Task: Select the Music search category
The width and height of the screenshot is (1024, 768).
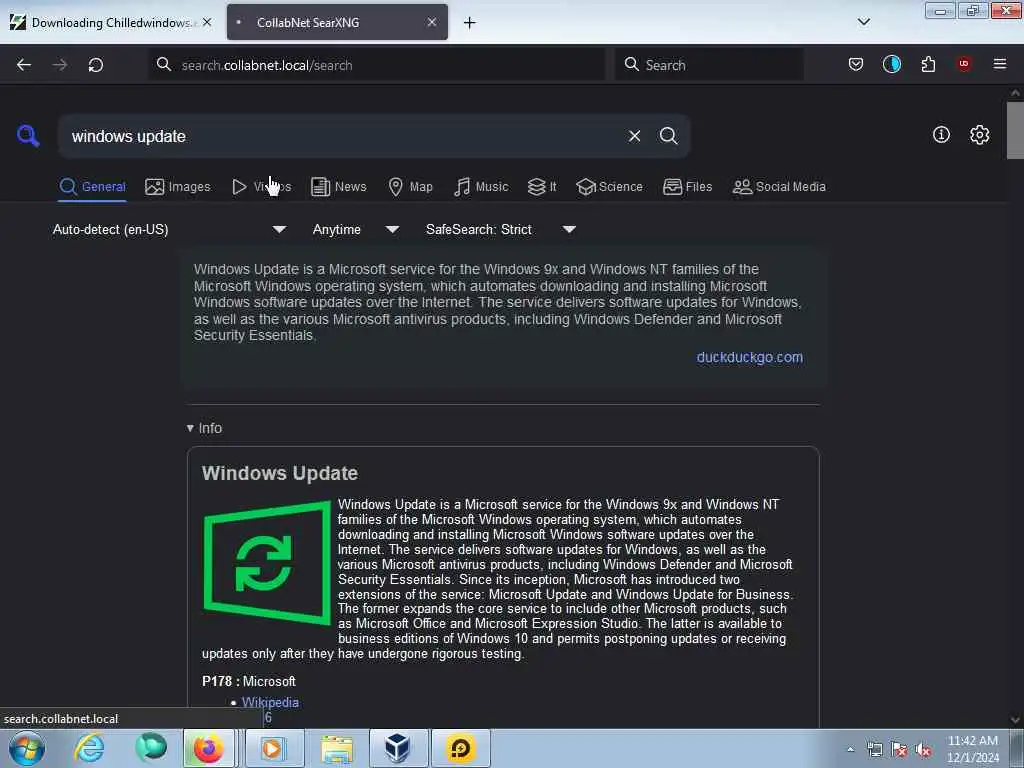Action: coord(481,187)
